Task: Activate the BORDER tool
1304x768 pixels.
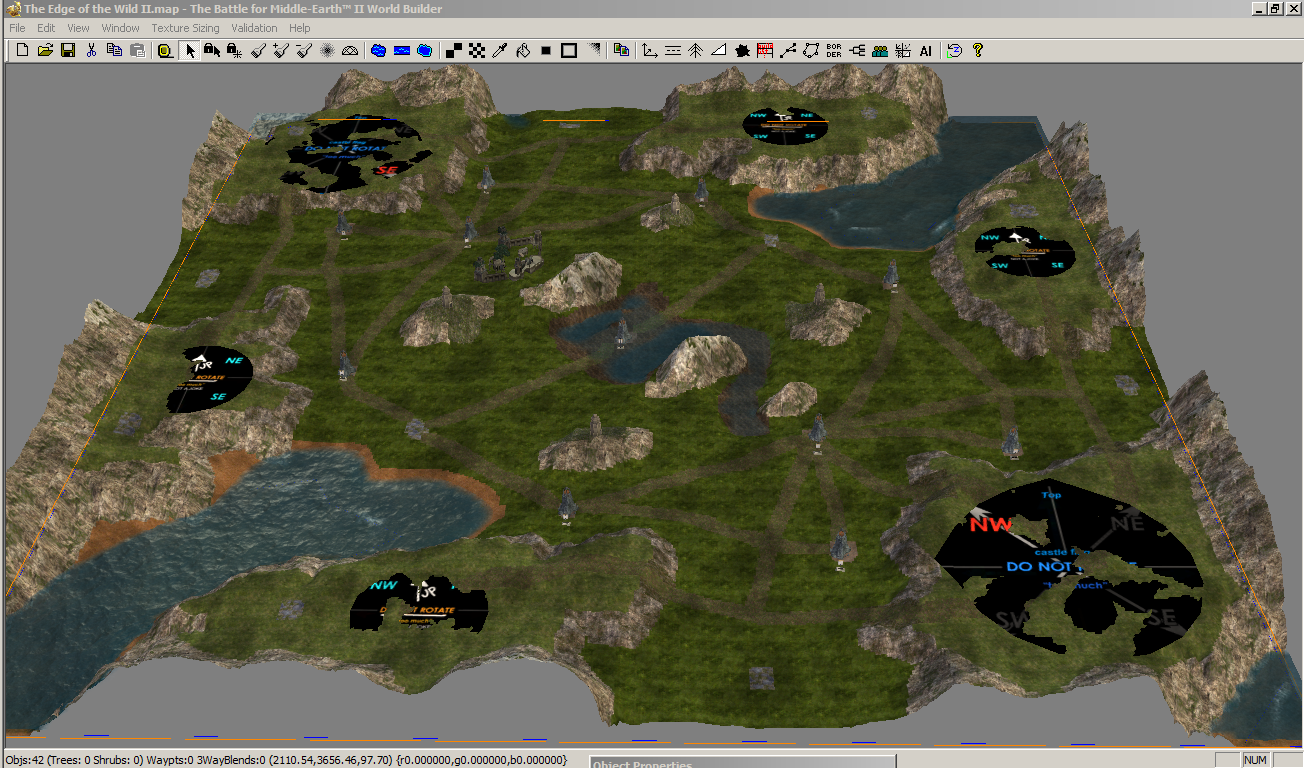Action: click(x=834, y=50)
